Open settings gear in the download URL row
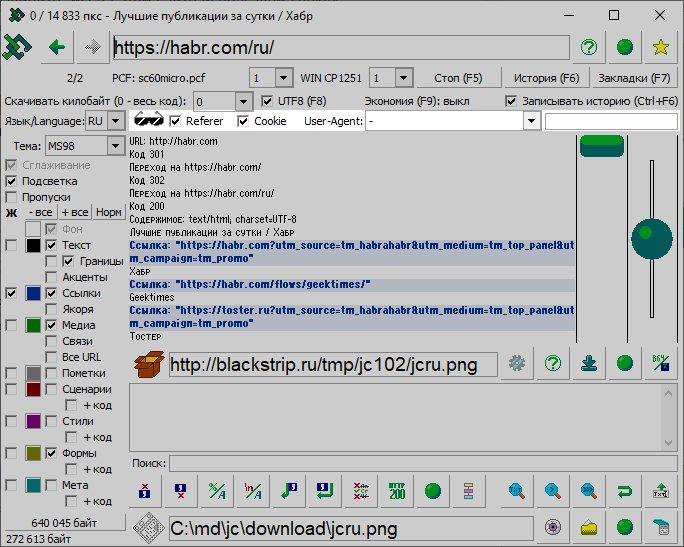This screenshot has height=547, width=684. 517,363
